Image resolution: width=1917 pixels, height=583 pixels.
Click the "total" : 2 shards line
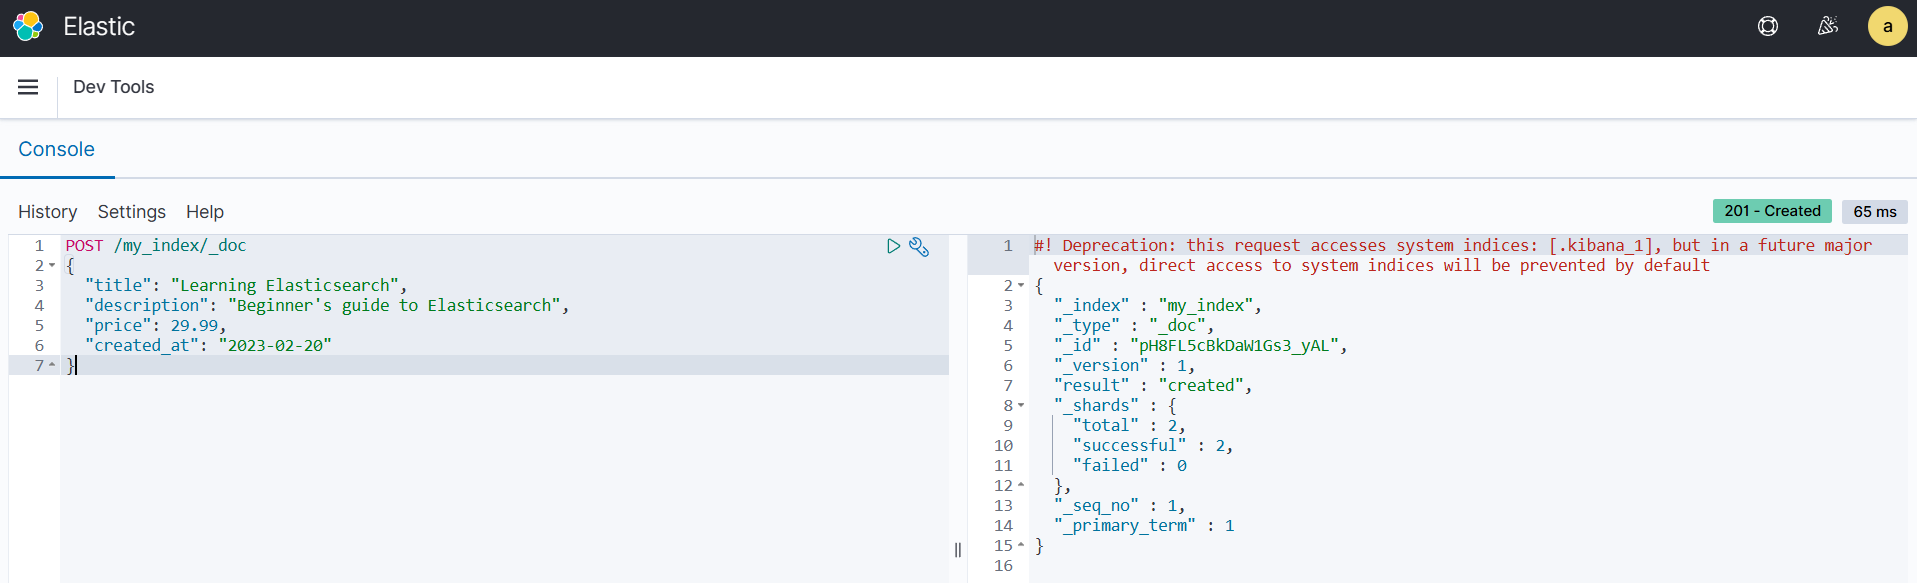pyautogui.click(x=1129, y=426)
